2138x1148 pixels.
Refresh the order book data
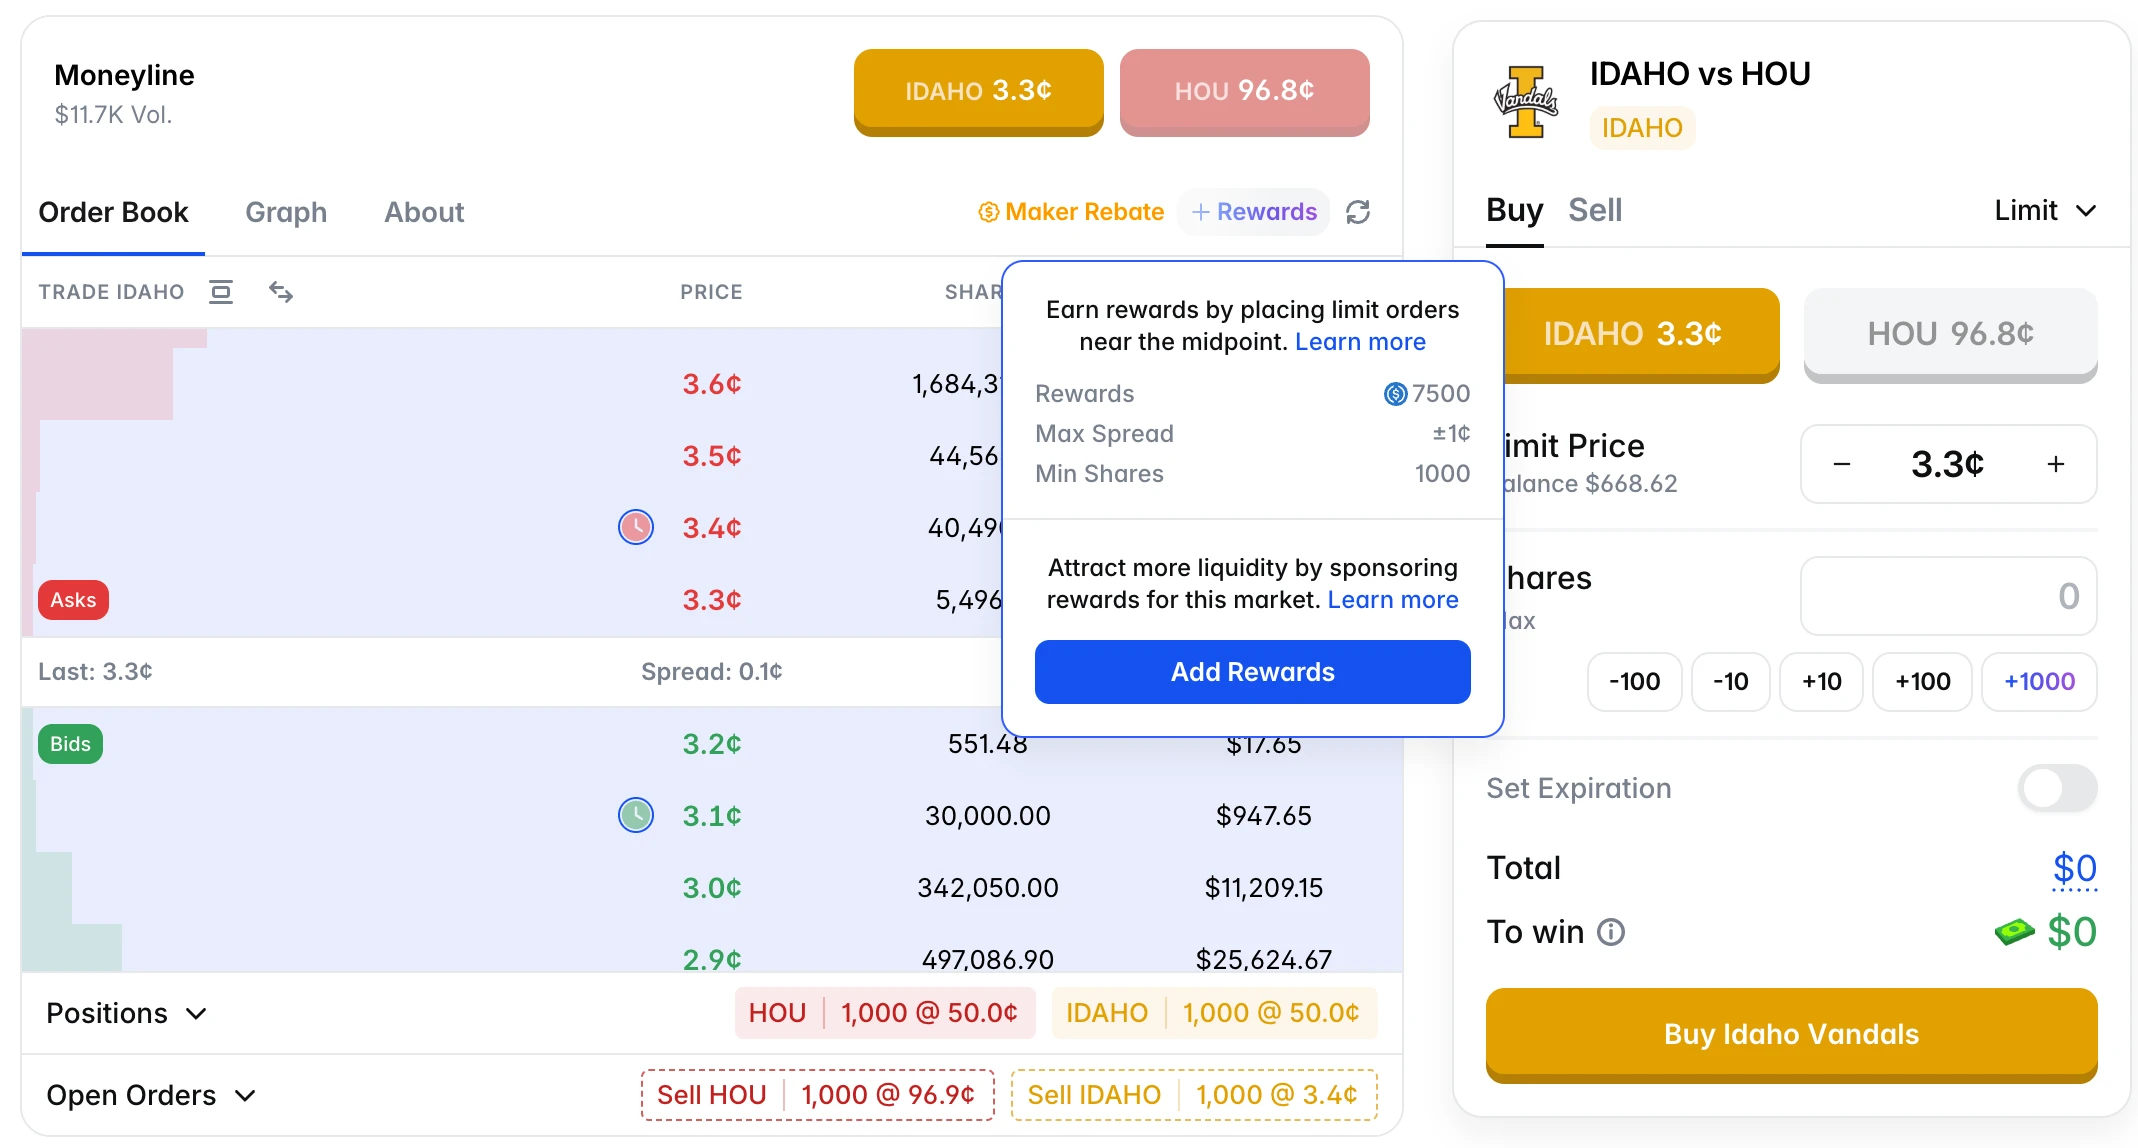click(x=1358, y=212)
